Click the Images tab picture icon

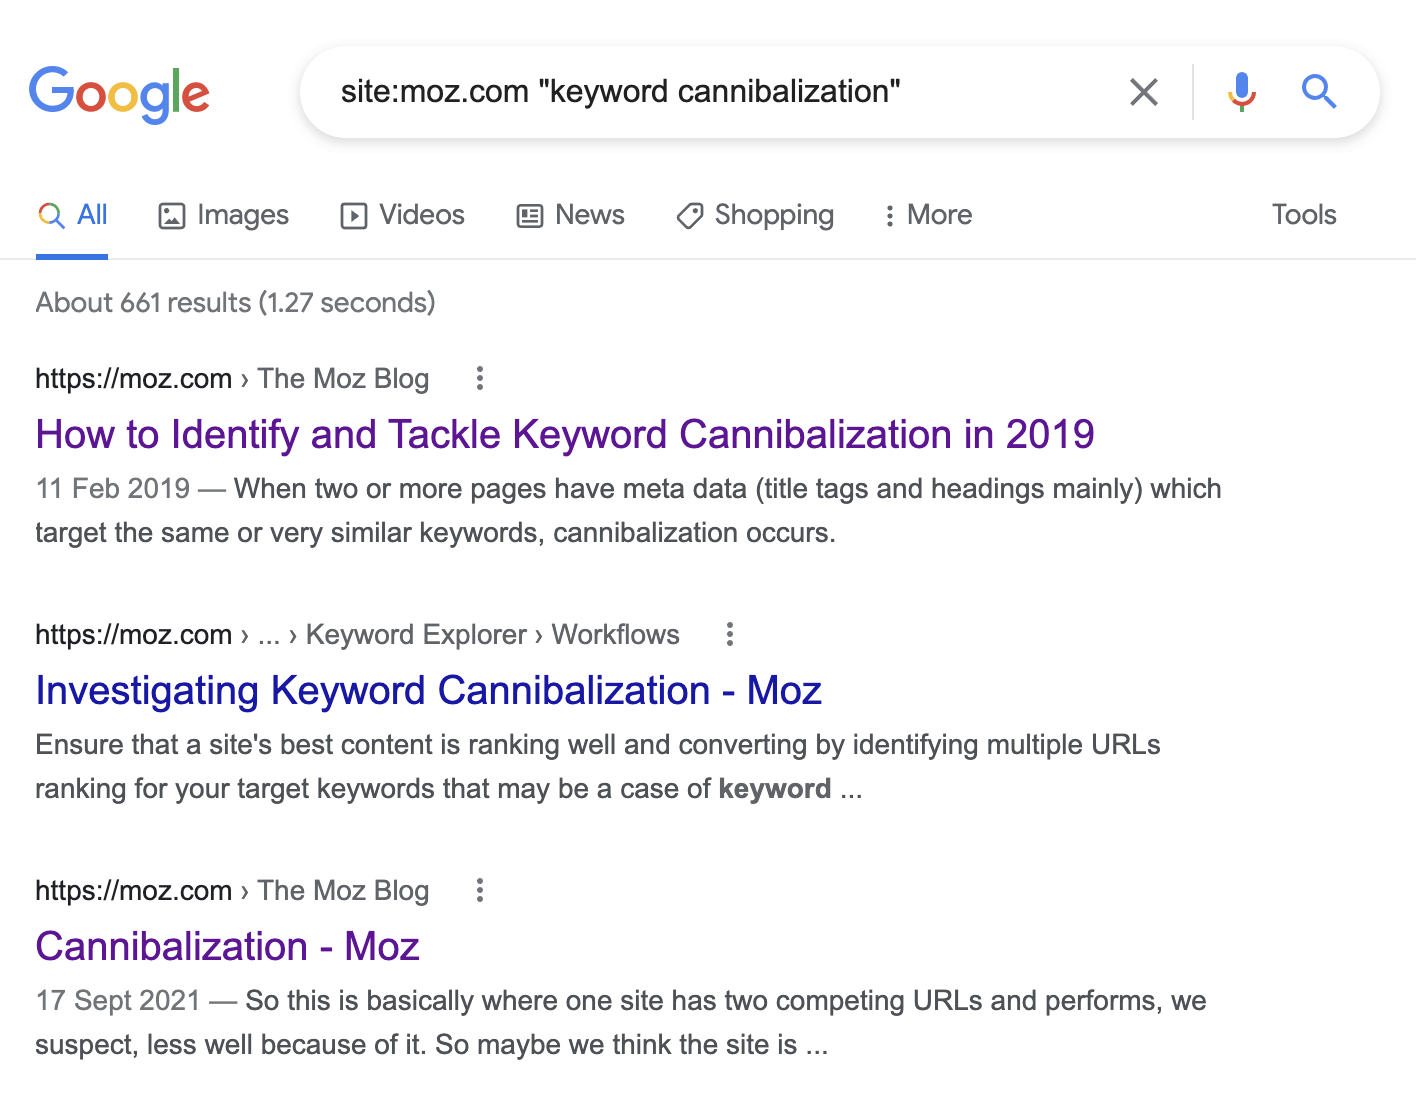(172, 215)
